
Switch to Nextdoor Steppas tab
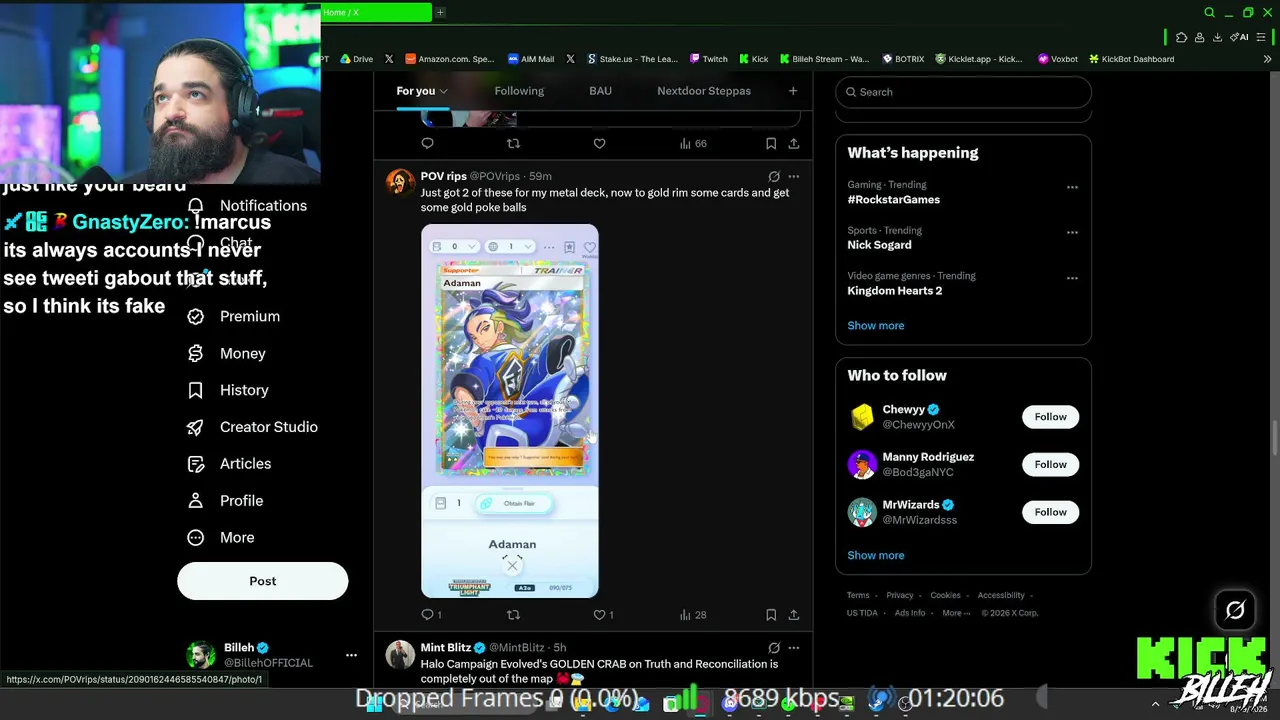tap(704, 91)
